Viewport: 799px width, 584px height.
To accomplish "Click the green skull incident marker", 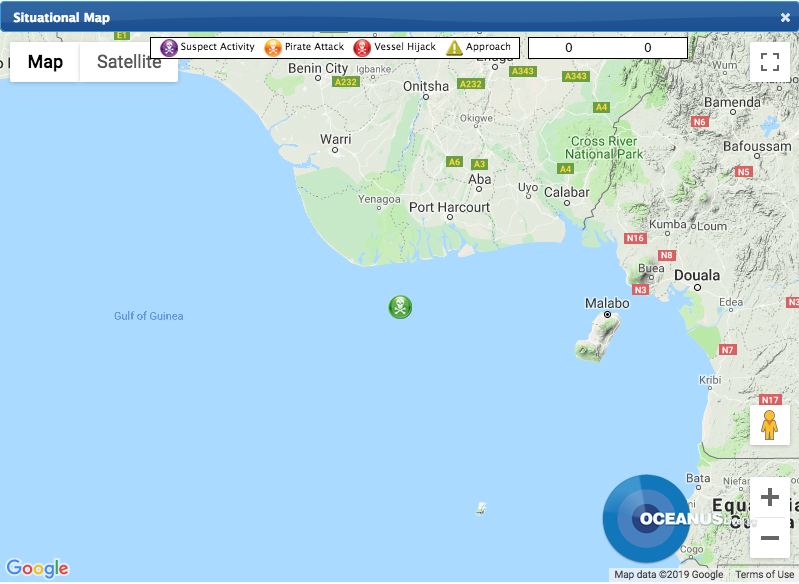I will pos(400,307).
